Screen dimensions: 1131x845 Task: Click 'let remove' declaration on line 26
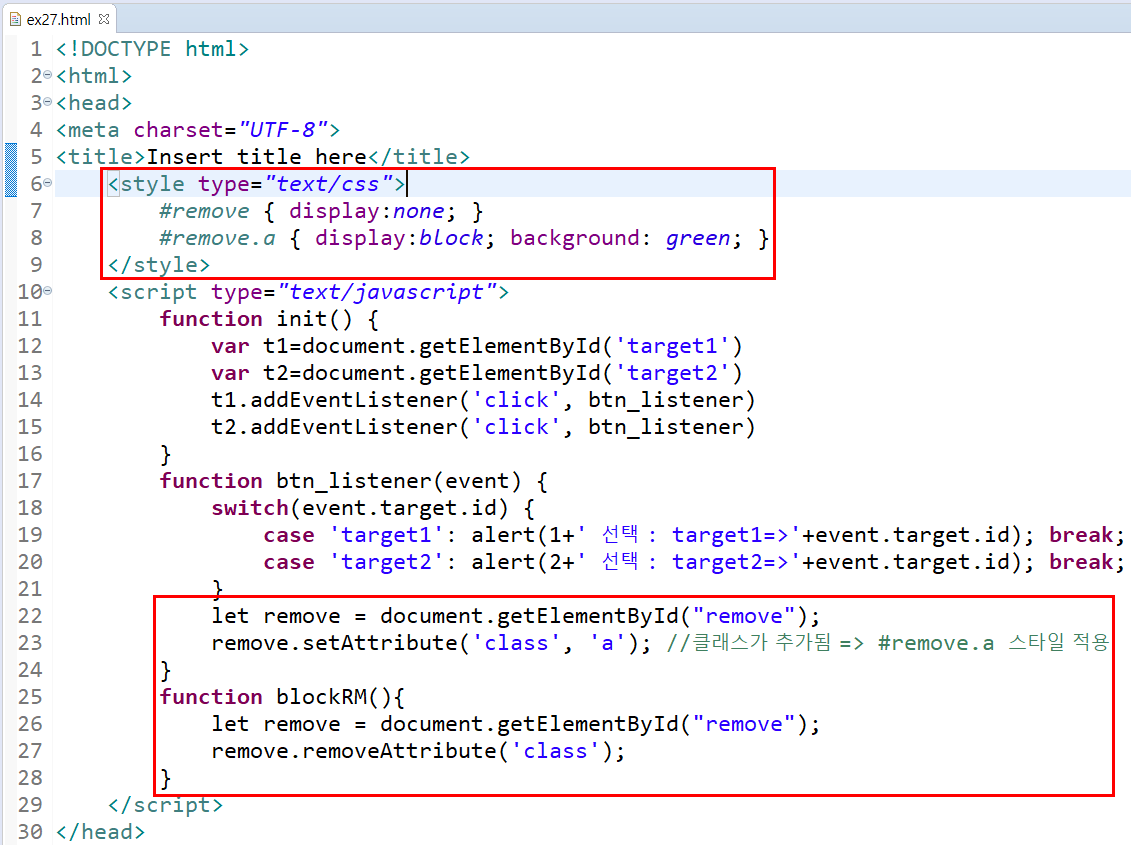(x=516, y=724)
